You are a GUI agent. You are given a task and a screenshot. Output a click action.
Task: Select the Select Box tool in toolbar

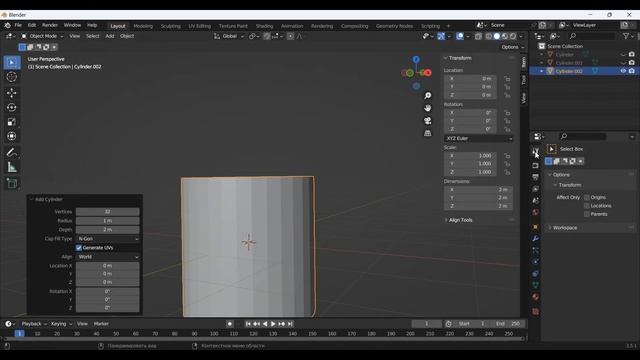[x=12, y=62]
